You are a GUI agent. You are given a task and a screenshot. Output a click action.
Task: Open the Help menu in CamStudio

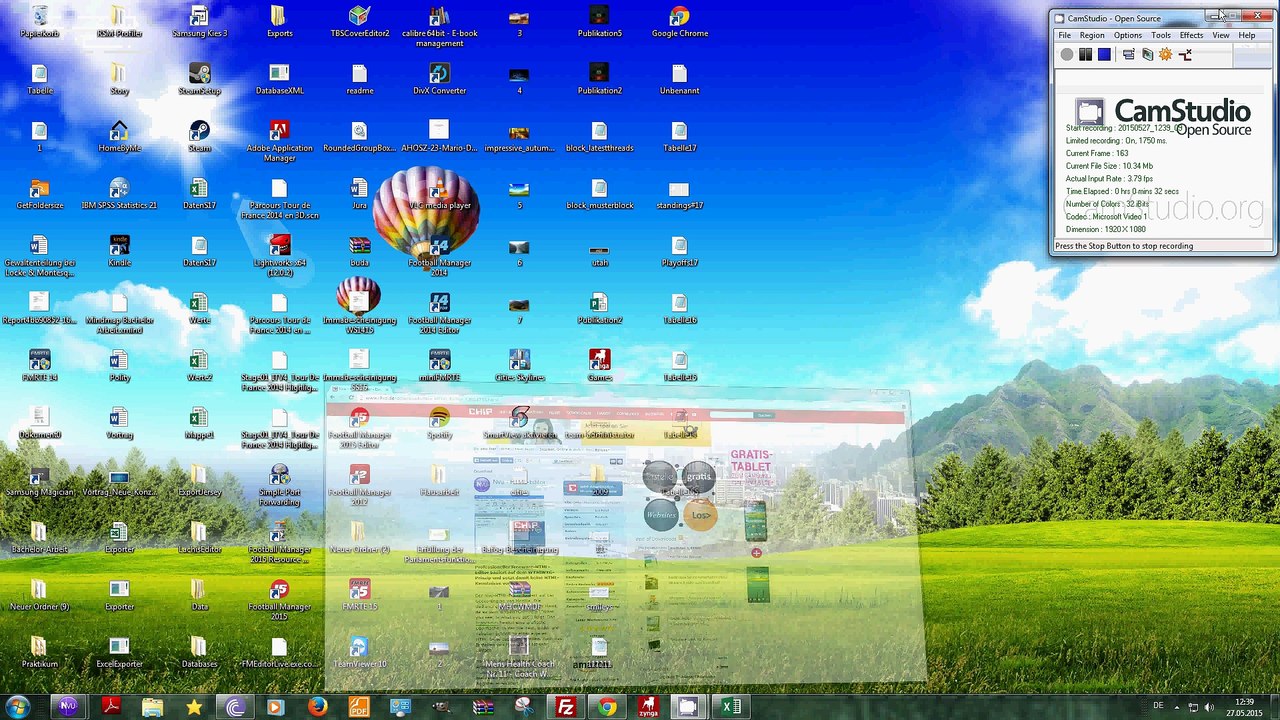click(x=1247, y=35)
